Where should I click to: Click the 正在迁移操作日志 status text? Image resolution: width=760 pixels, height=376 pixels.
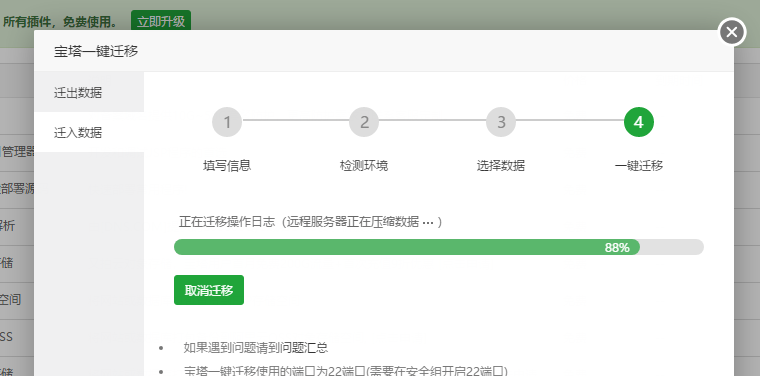coord(311,222)
